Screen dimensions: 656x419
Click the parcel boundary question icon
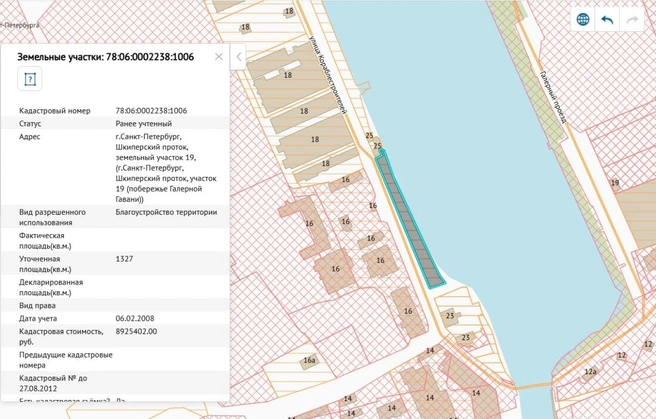point(30,79)
